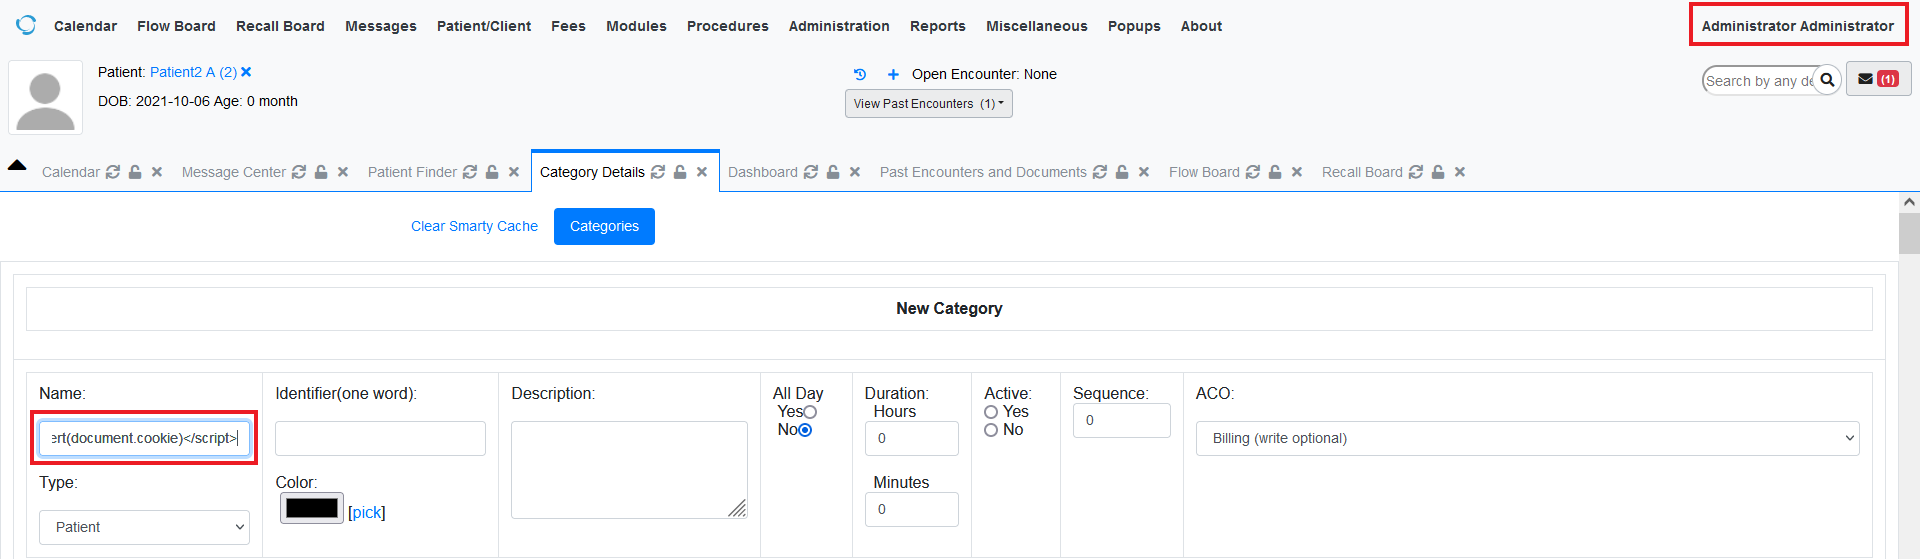Image resolution: width=1920 pixels, height=559 pixels.
Task: Open the Popups menu
Action: (x=1134, y=26)
